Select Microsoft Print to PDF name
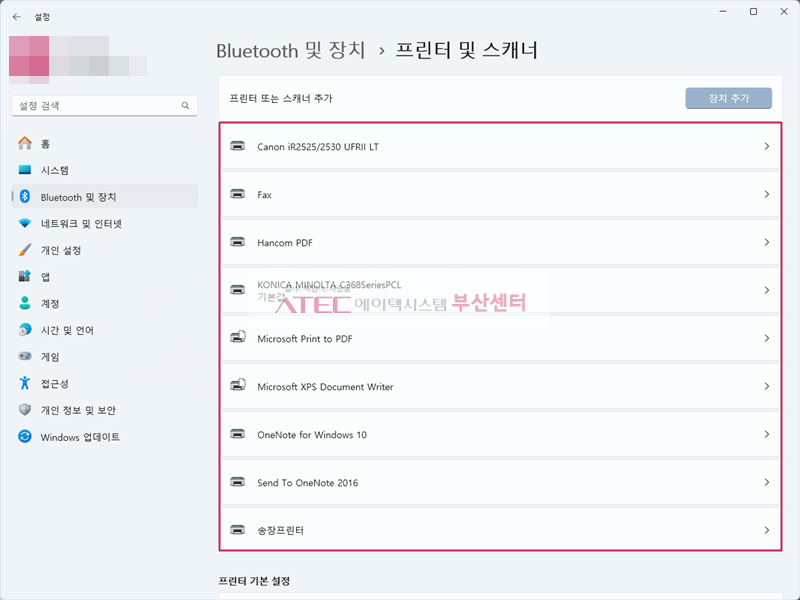This screenshot has height=600, width=800. pos(305,339)
